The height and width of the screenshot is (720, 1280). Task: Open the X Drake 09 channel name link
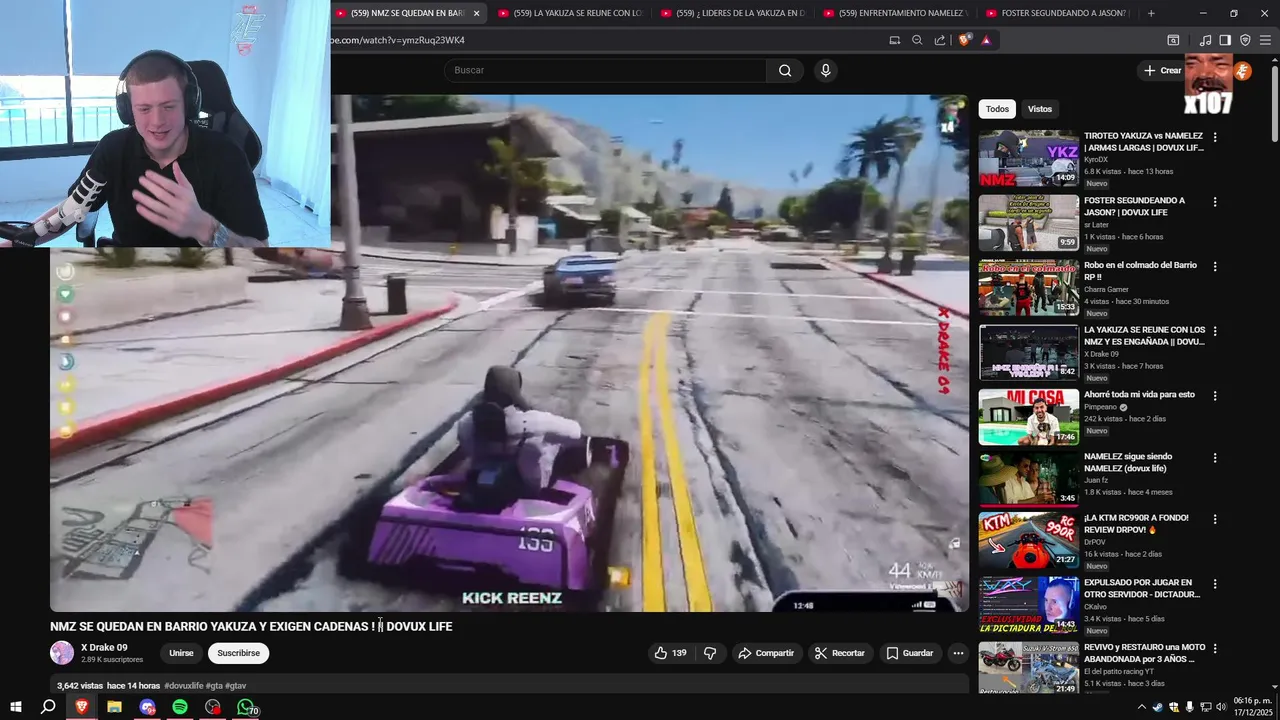point(104,648)
